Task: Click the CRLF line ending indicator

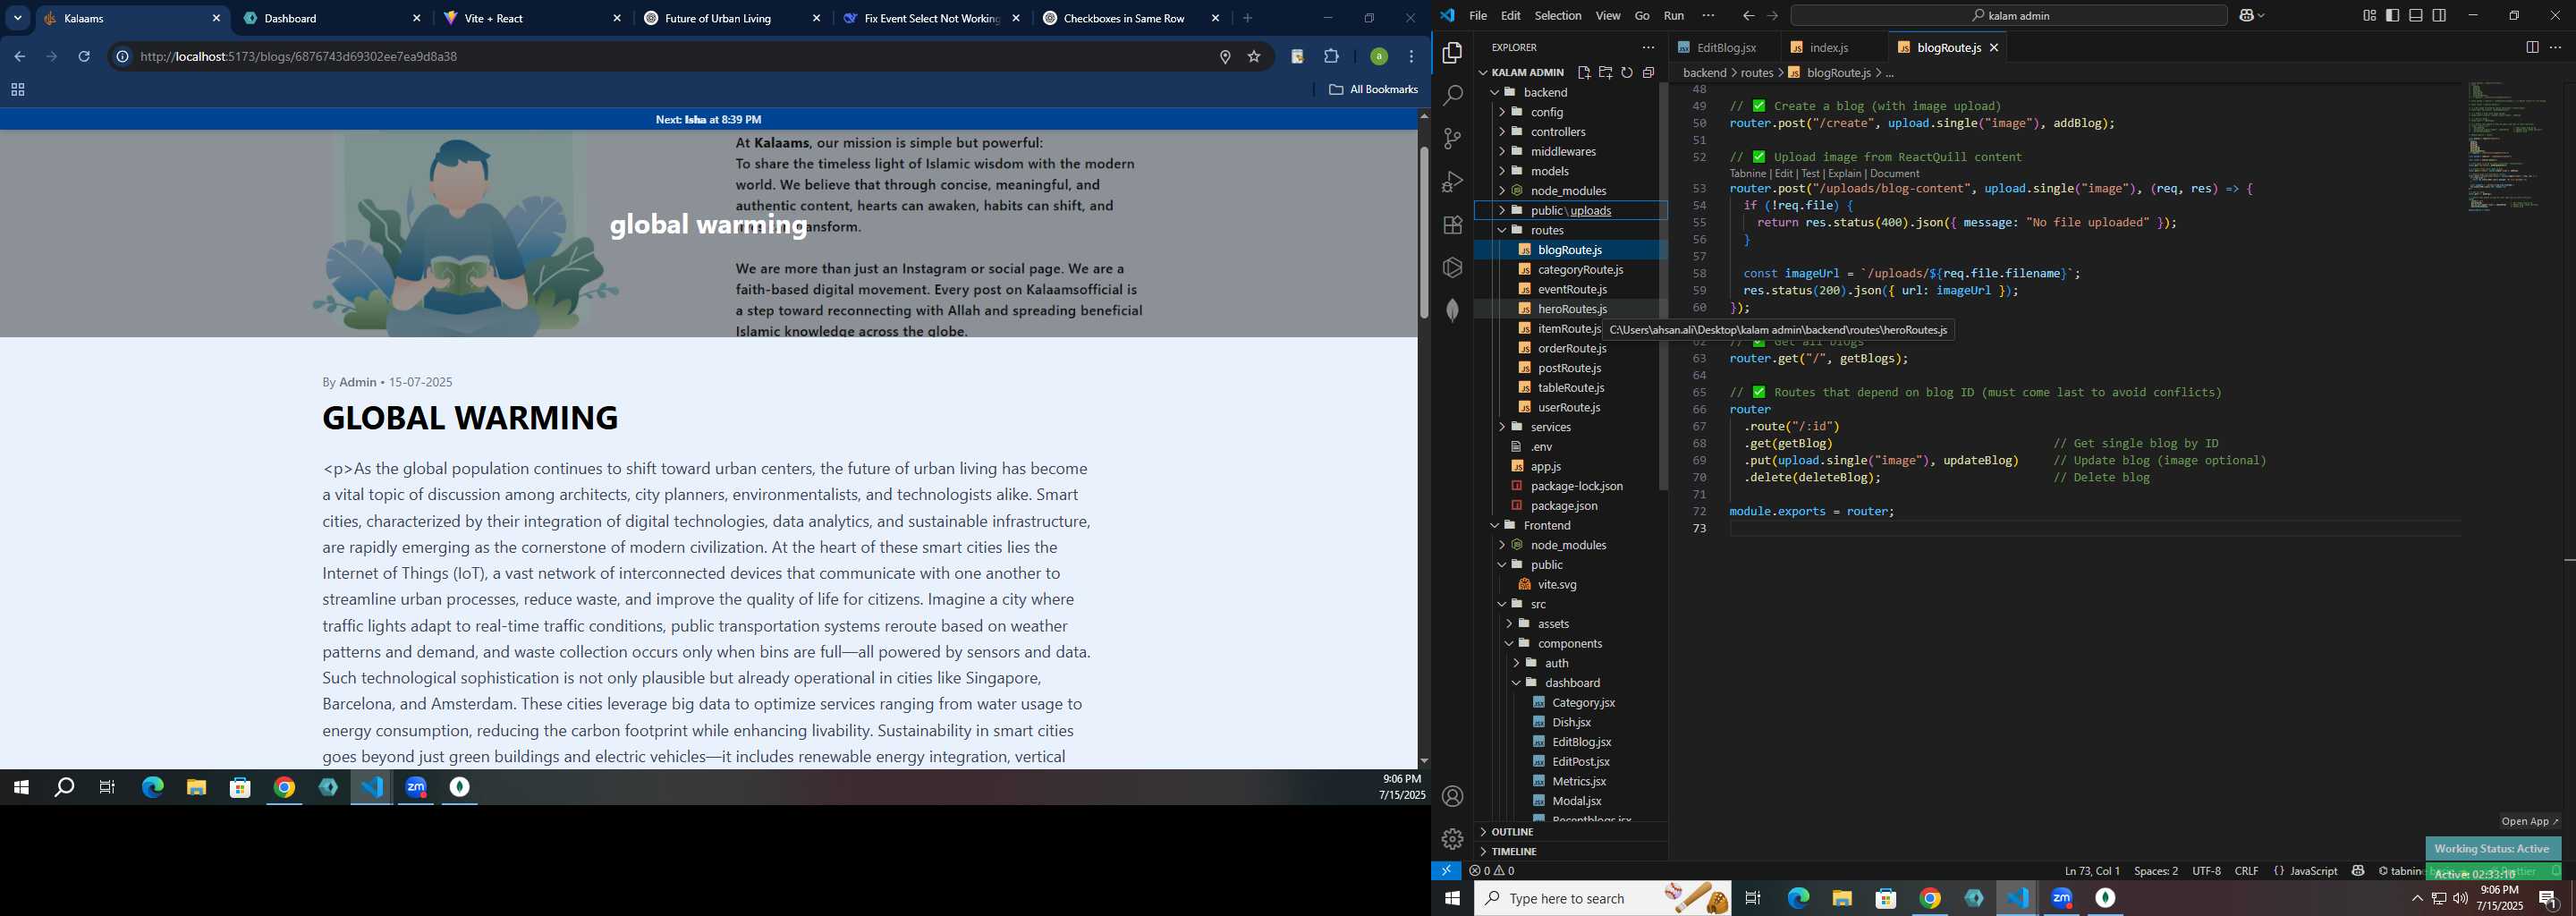Action: 2246,871
